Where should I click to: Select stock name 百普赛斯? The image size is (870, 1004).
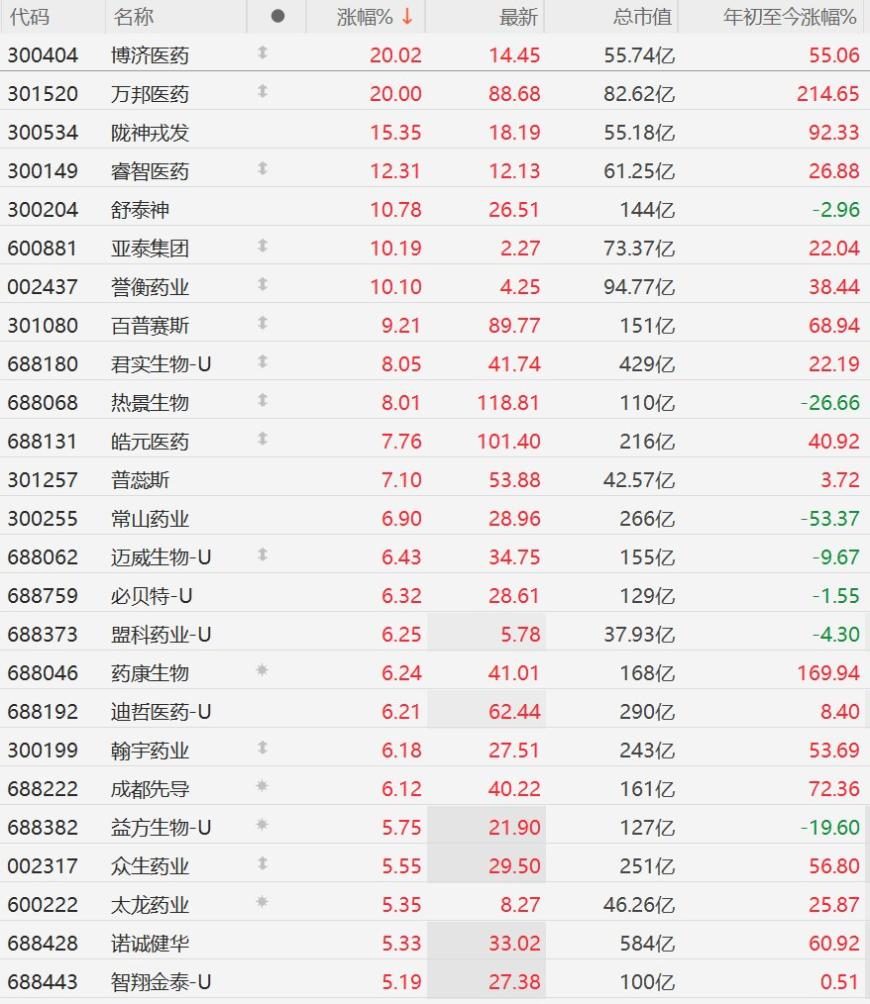(x=150, y=326)
